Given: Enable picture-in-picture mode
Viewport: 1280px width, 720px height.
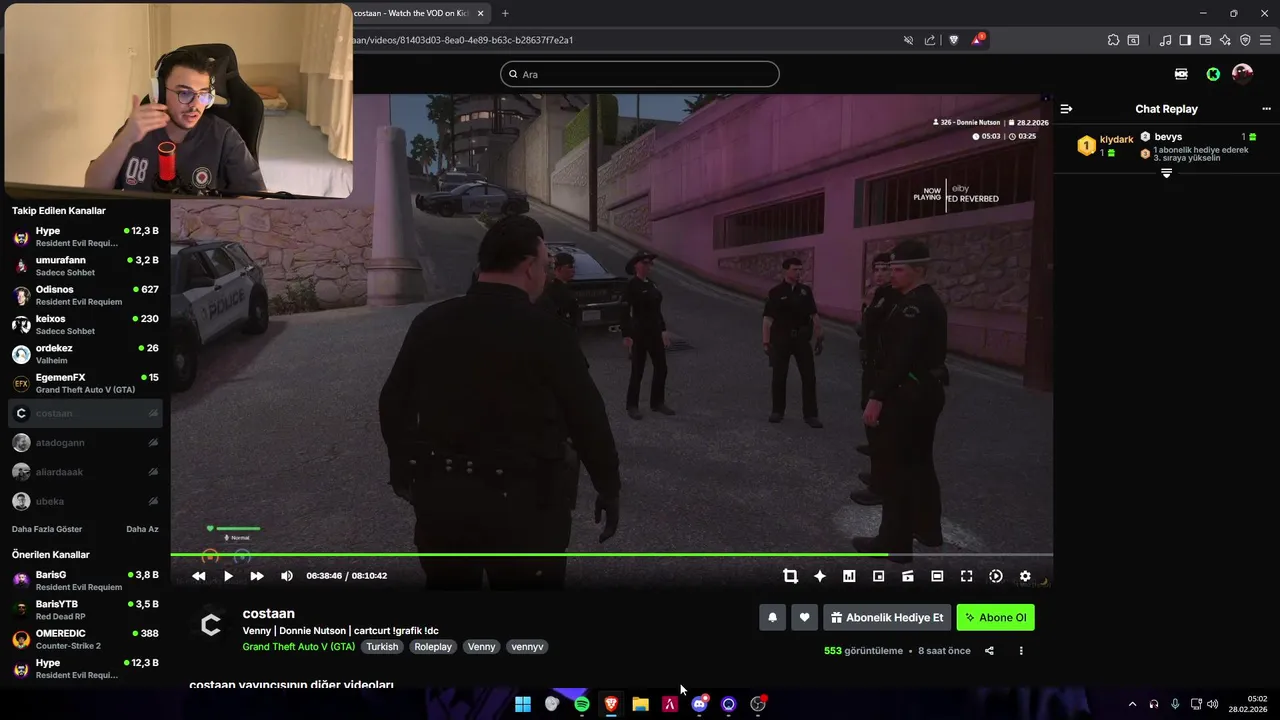Looking at the screenshot, I should click(878, 576).
